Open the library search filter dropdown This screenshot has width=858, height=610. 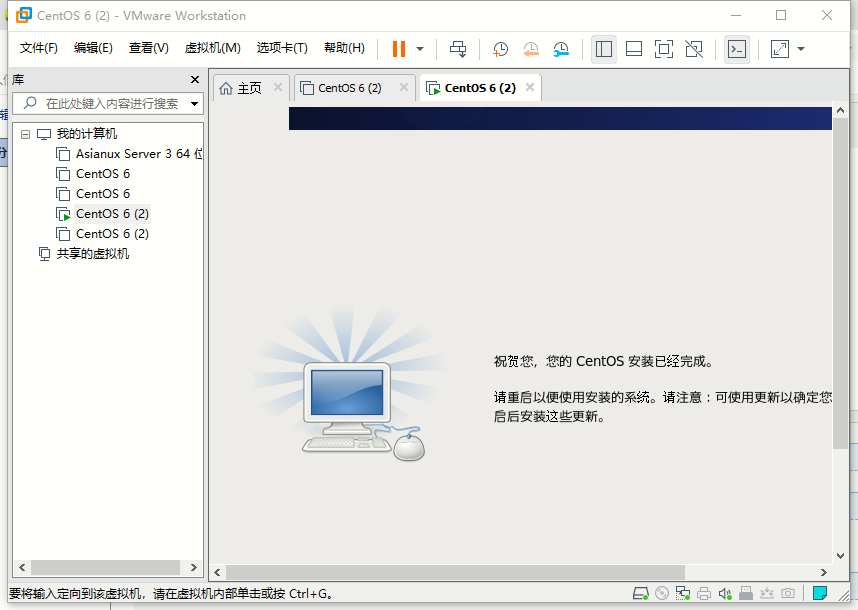point(194,103)
